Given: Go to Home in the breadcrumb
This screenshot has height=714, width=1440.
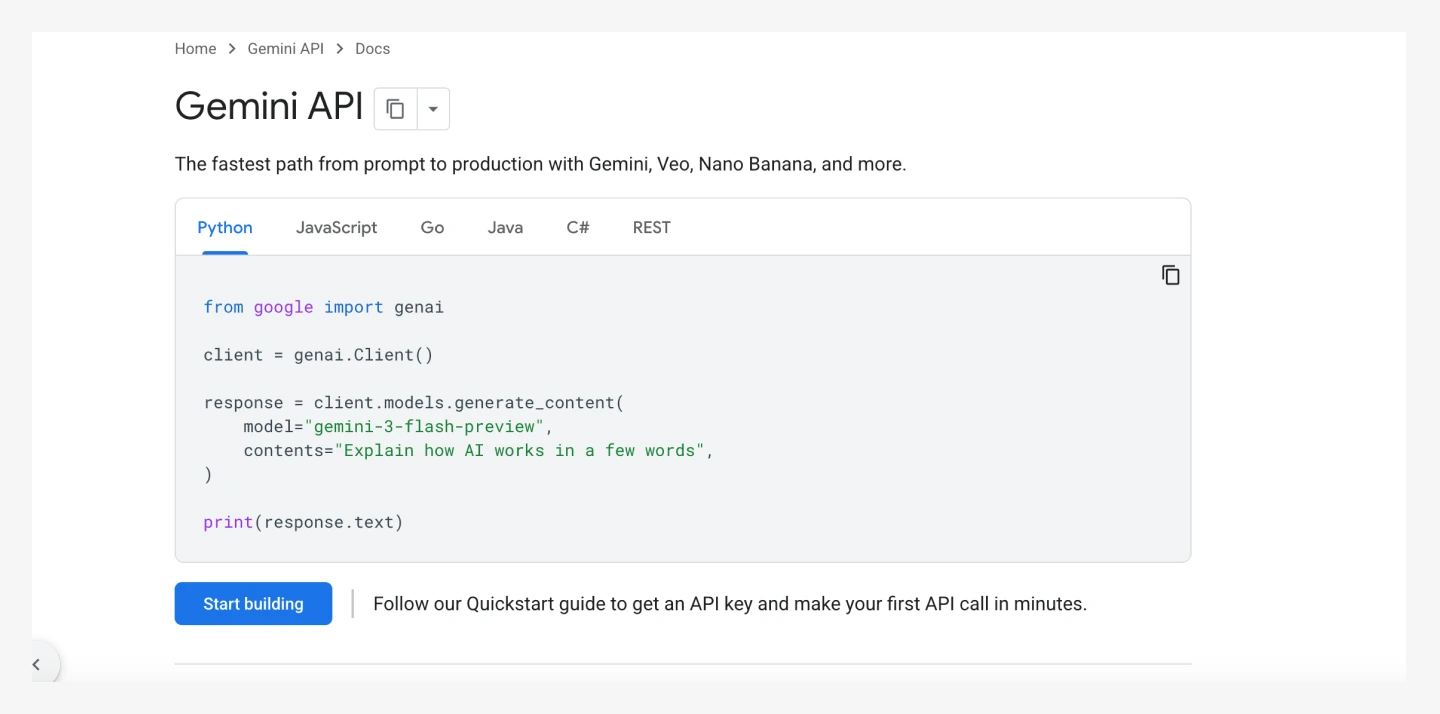Looking at the screenshot, I should click(x=195, y=49).
